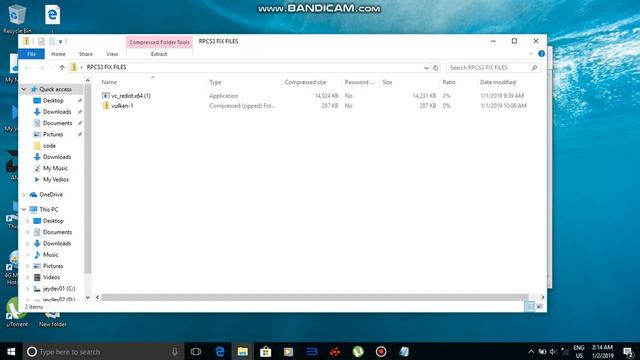
Task: Open the Explorer help icon
Action: pyautogui.click(x=541, y=54)
